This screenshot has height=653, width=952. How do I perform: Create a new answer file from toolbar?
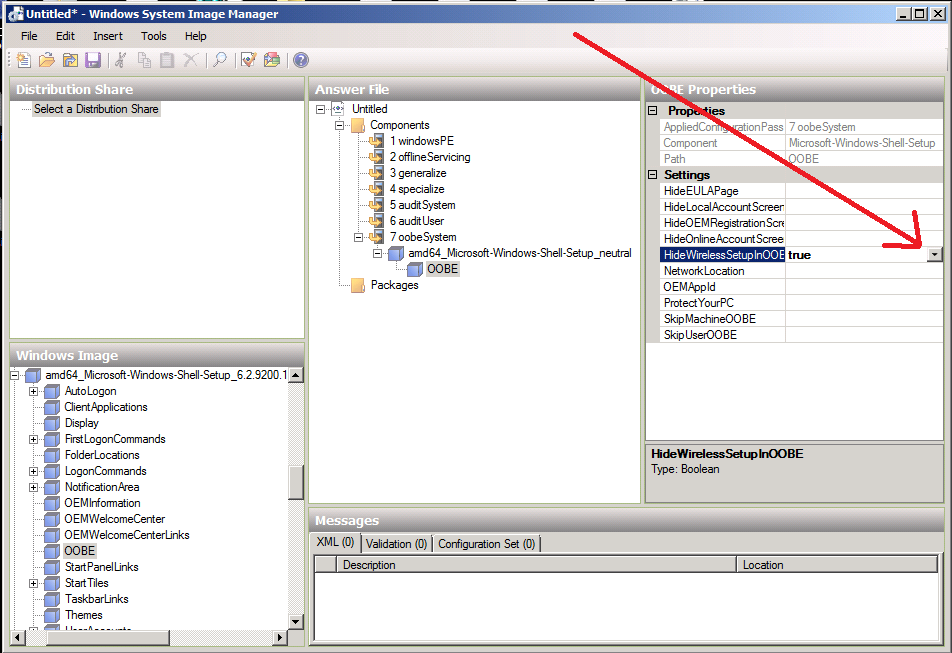tap(23, 60)
